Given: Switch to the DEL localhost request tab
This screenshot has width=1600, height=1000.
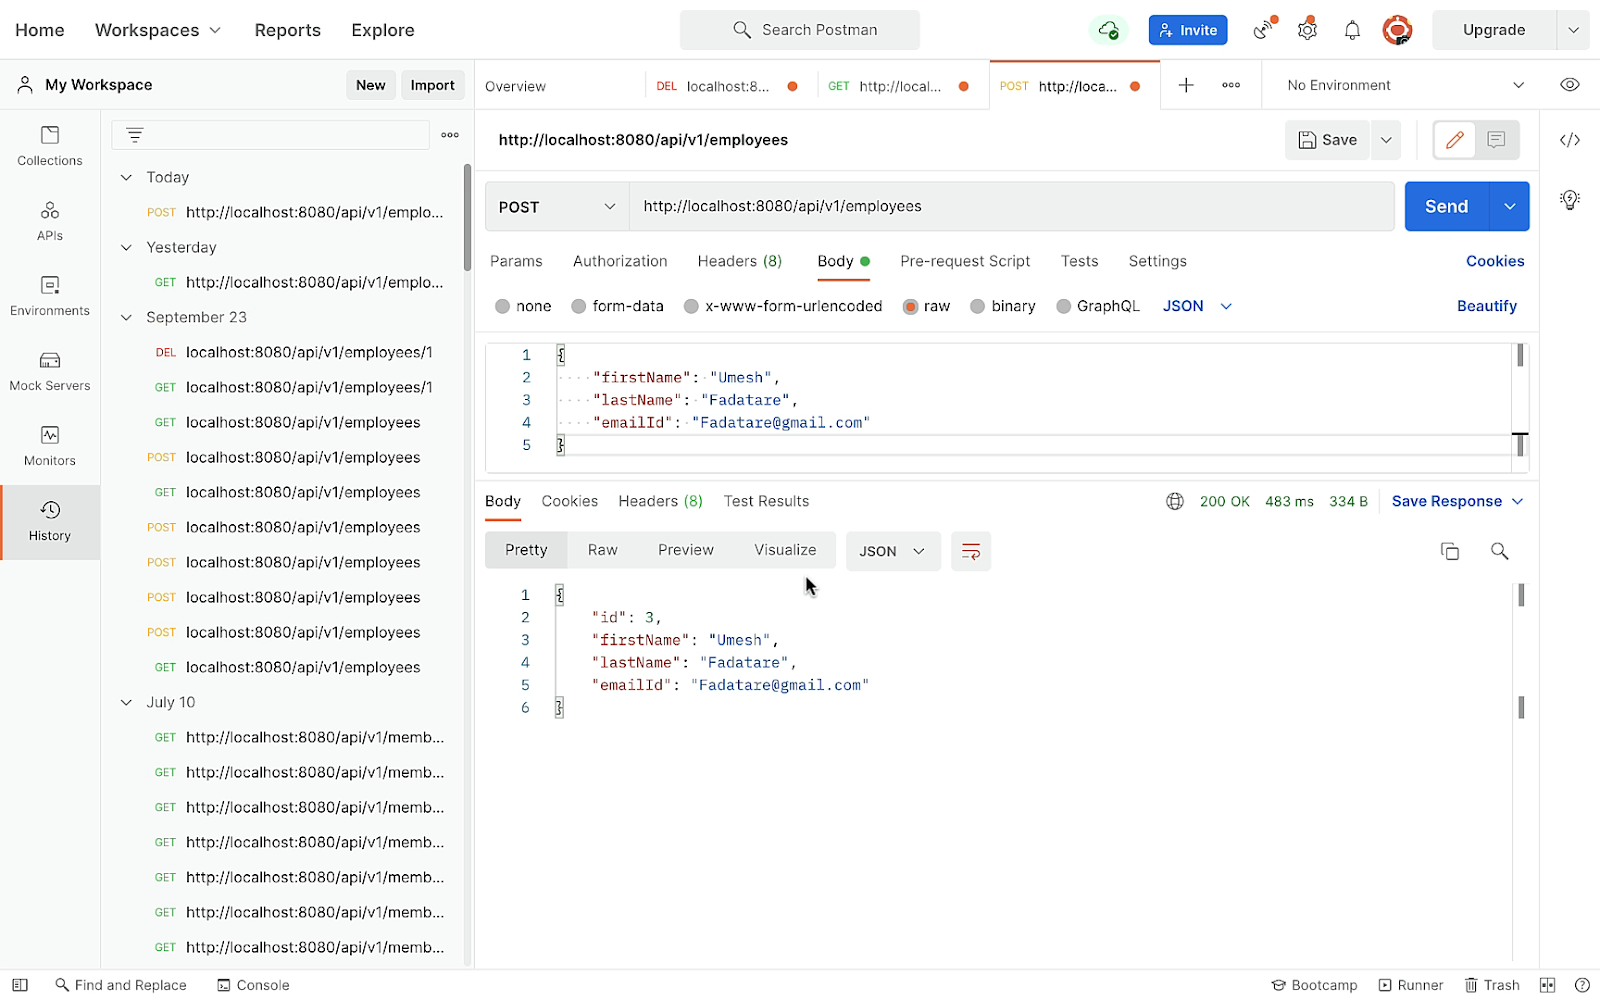Looking at the screenshot, I should click(x=727, y=86).
